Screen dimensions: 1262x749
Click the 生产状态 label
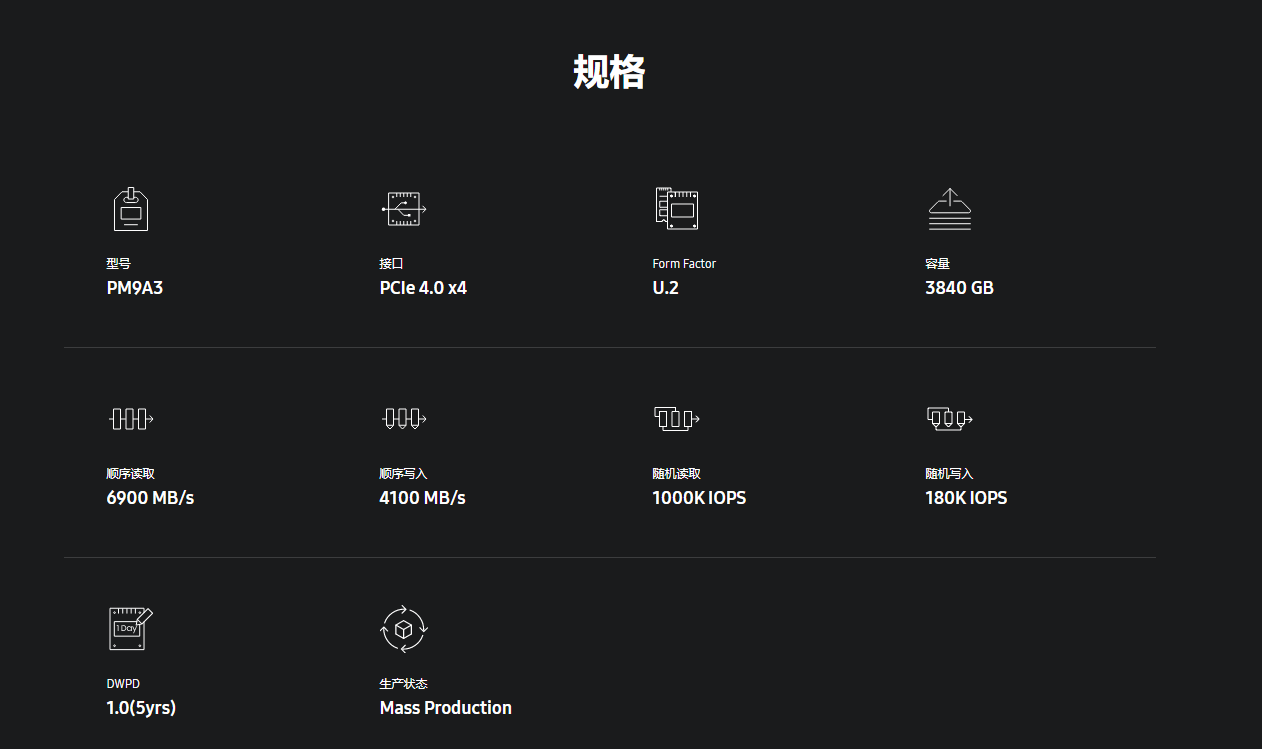[403, 684]
